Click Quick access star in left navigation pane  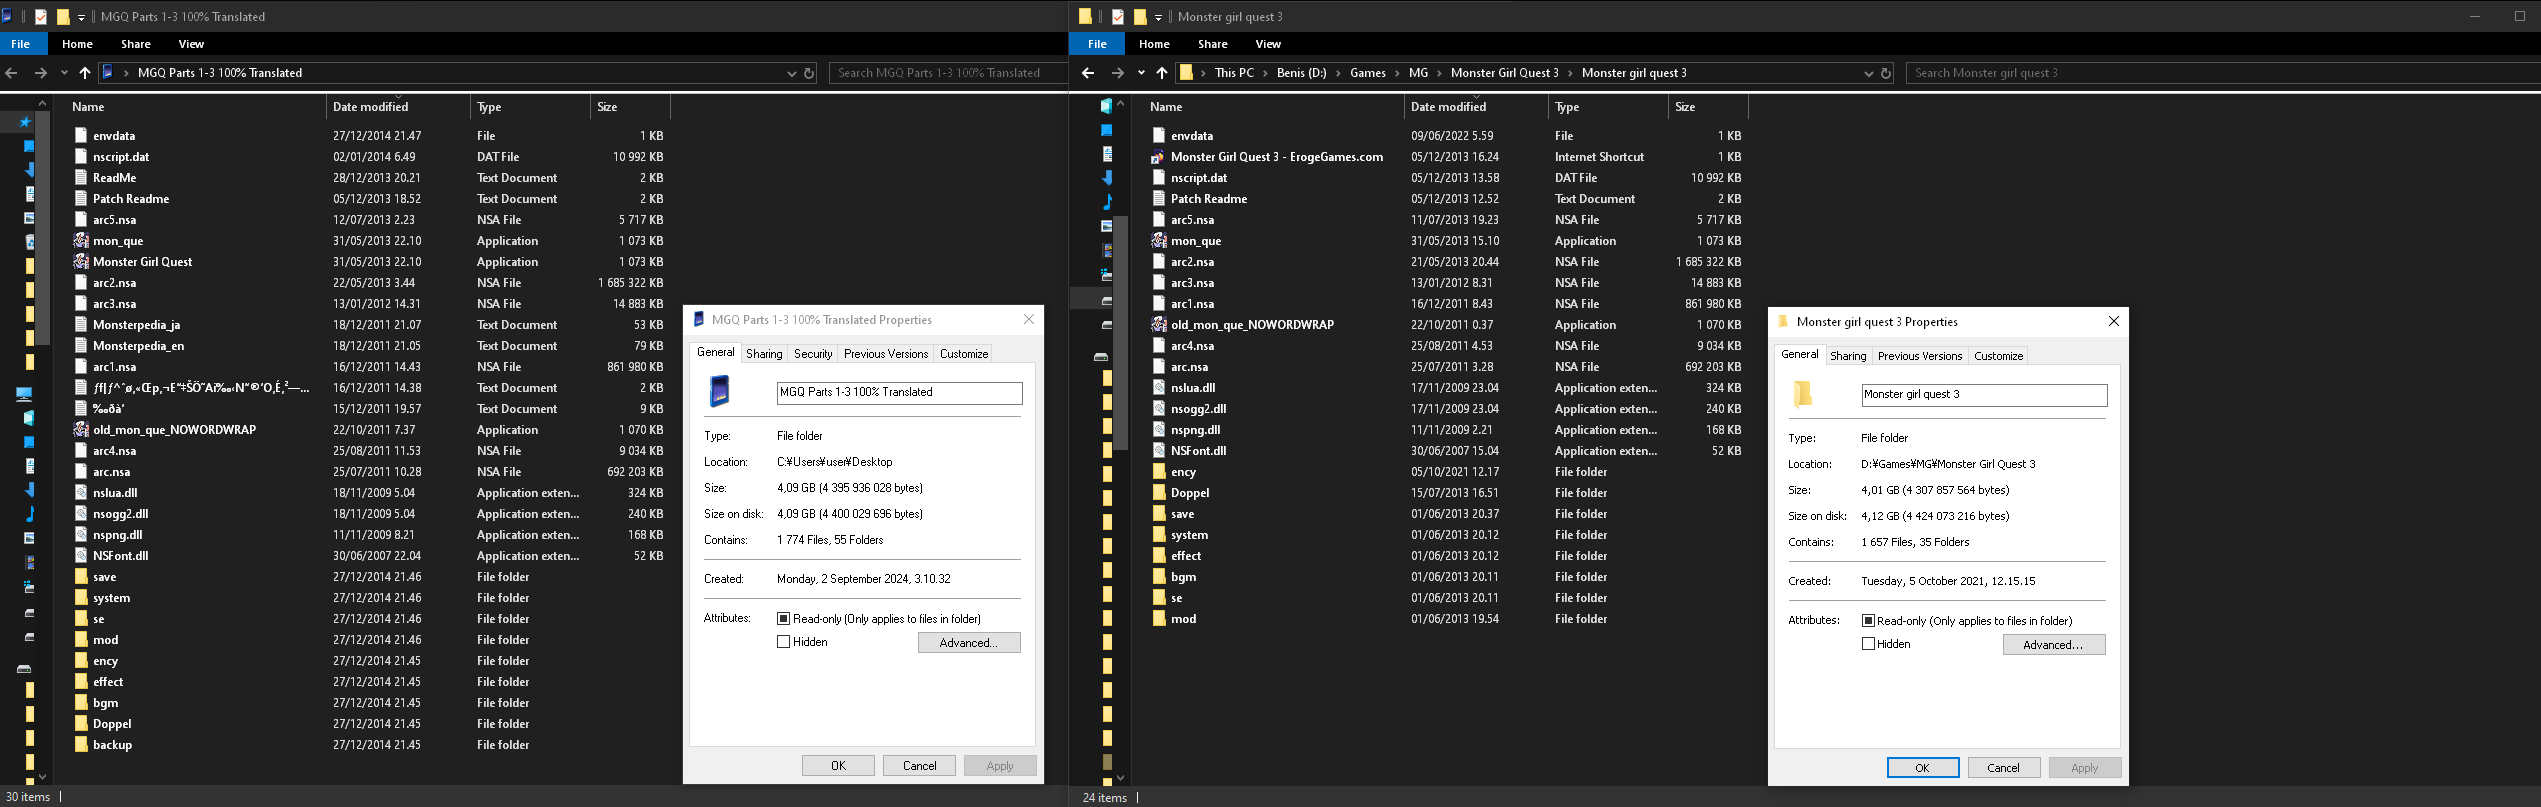[25, 121]
